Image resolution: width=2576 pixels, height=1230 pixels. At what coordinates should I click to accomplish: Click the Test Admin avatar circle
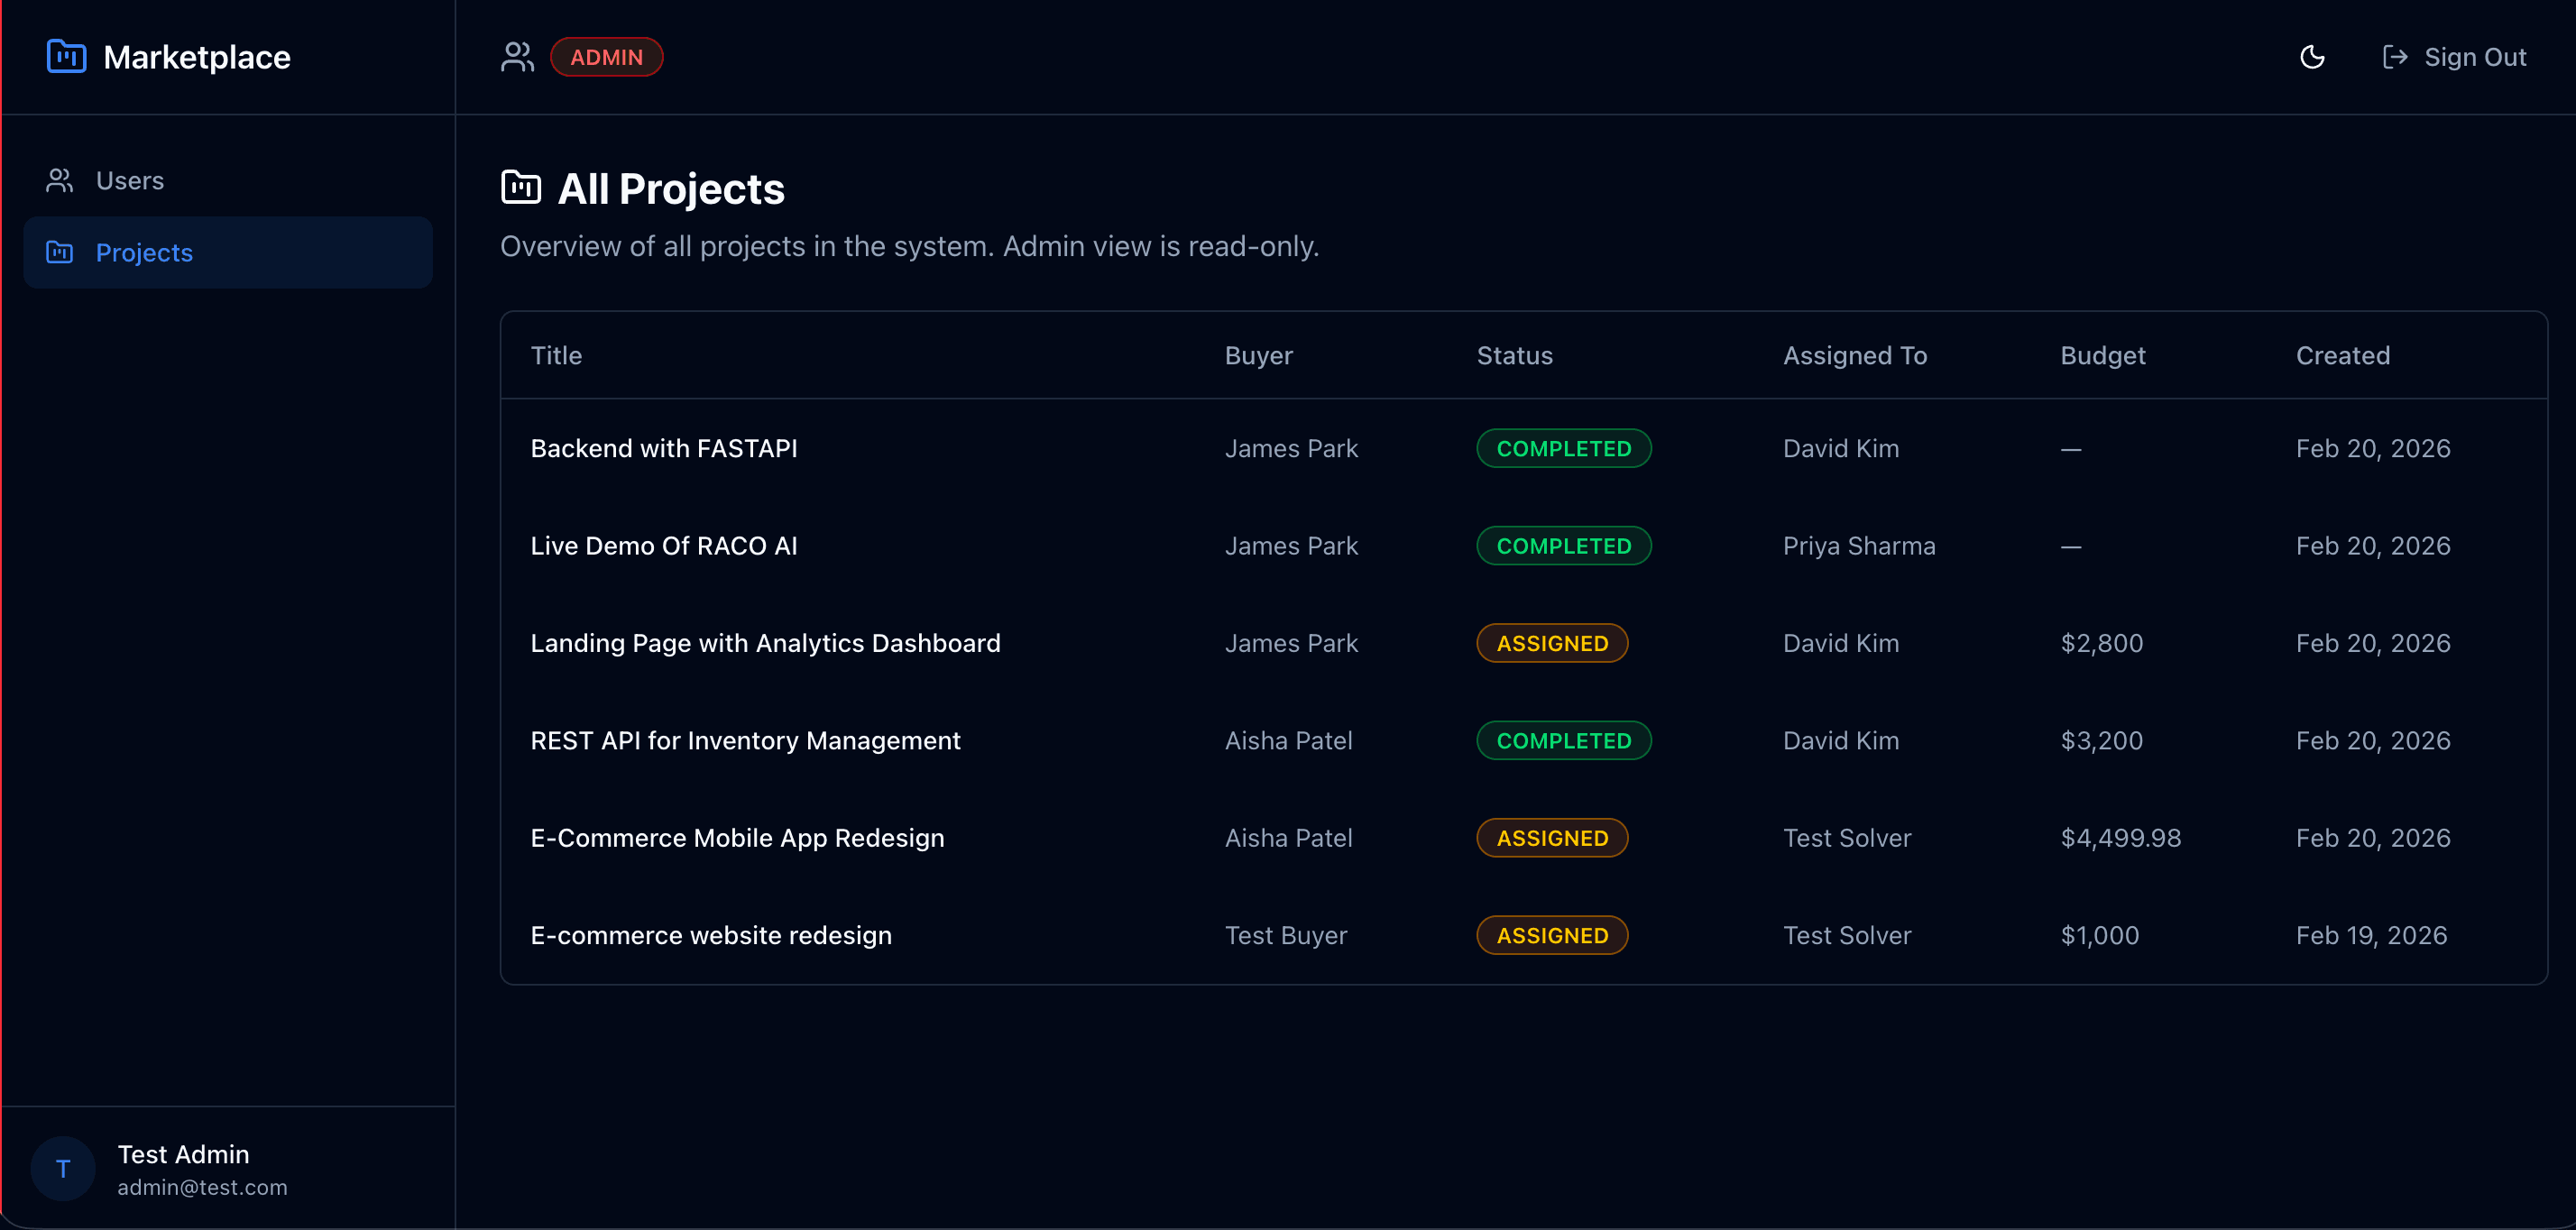pos(62,1168)
